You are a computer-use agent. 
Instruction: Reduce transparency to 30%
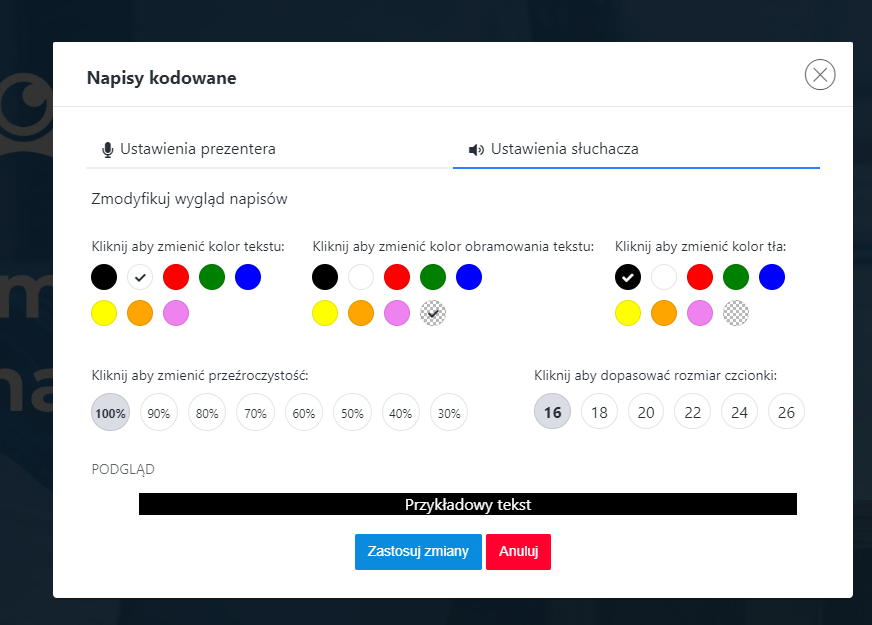coord(448,412)
